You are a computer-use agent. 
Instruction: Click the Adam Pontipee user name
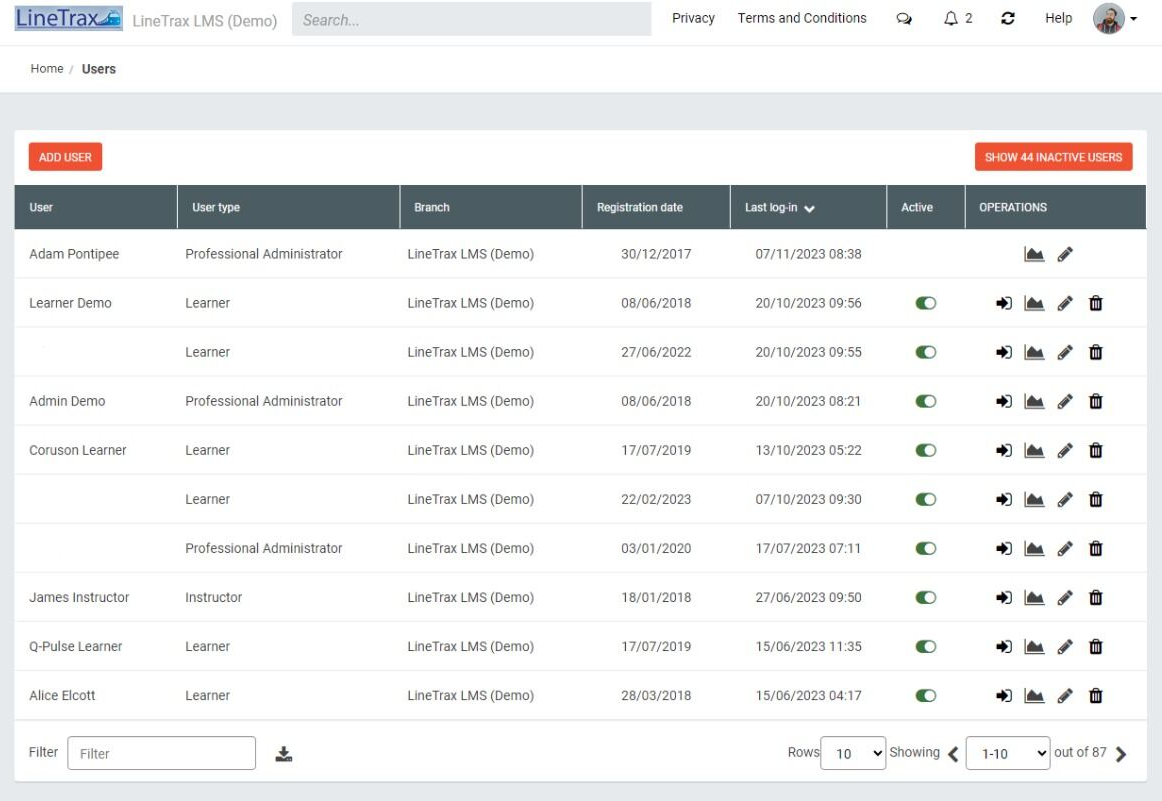click(74, 254)
